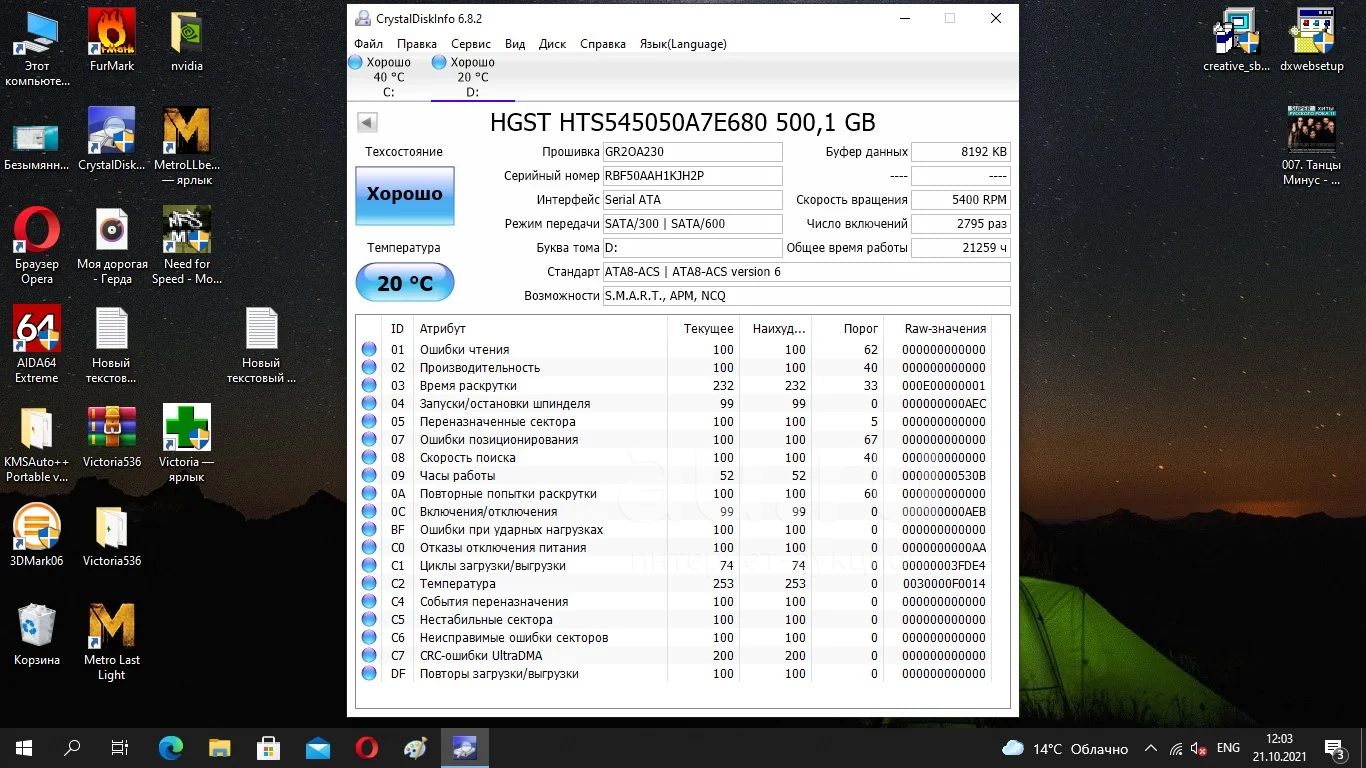The image size is (1366, 768).
Task: Open the Mail app in taskbar
Action: pyautogui.click(x=318, y=747)
